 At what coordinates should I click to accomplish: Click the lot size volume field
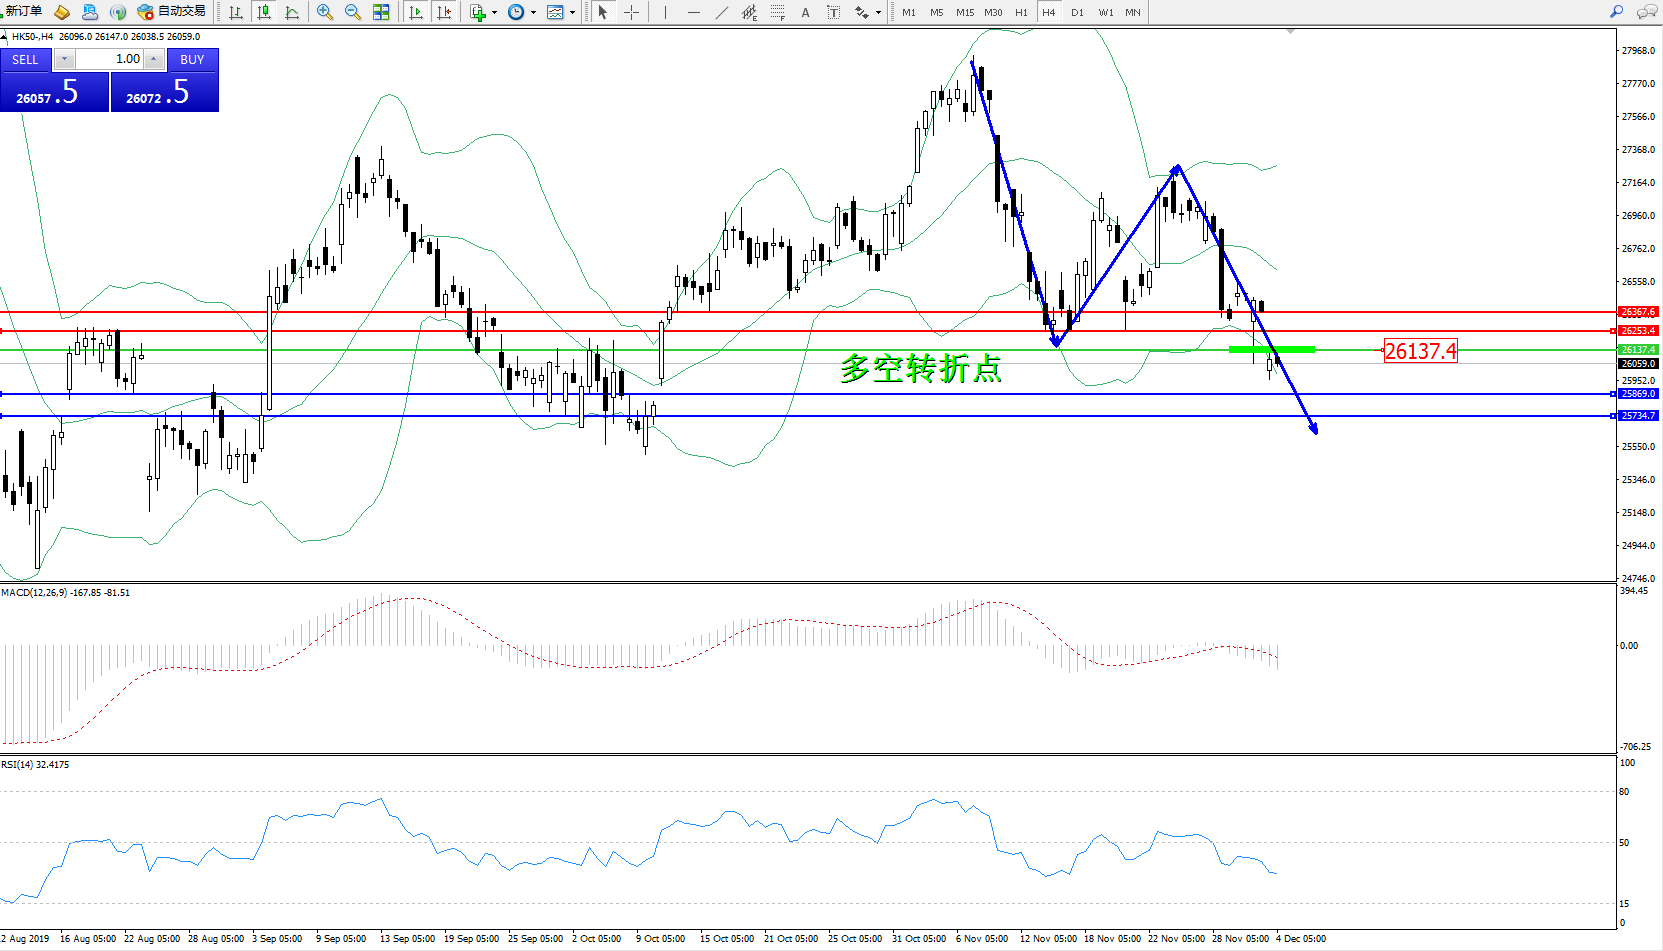pos(110,60)
